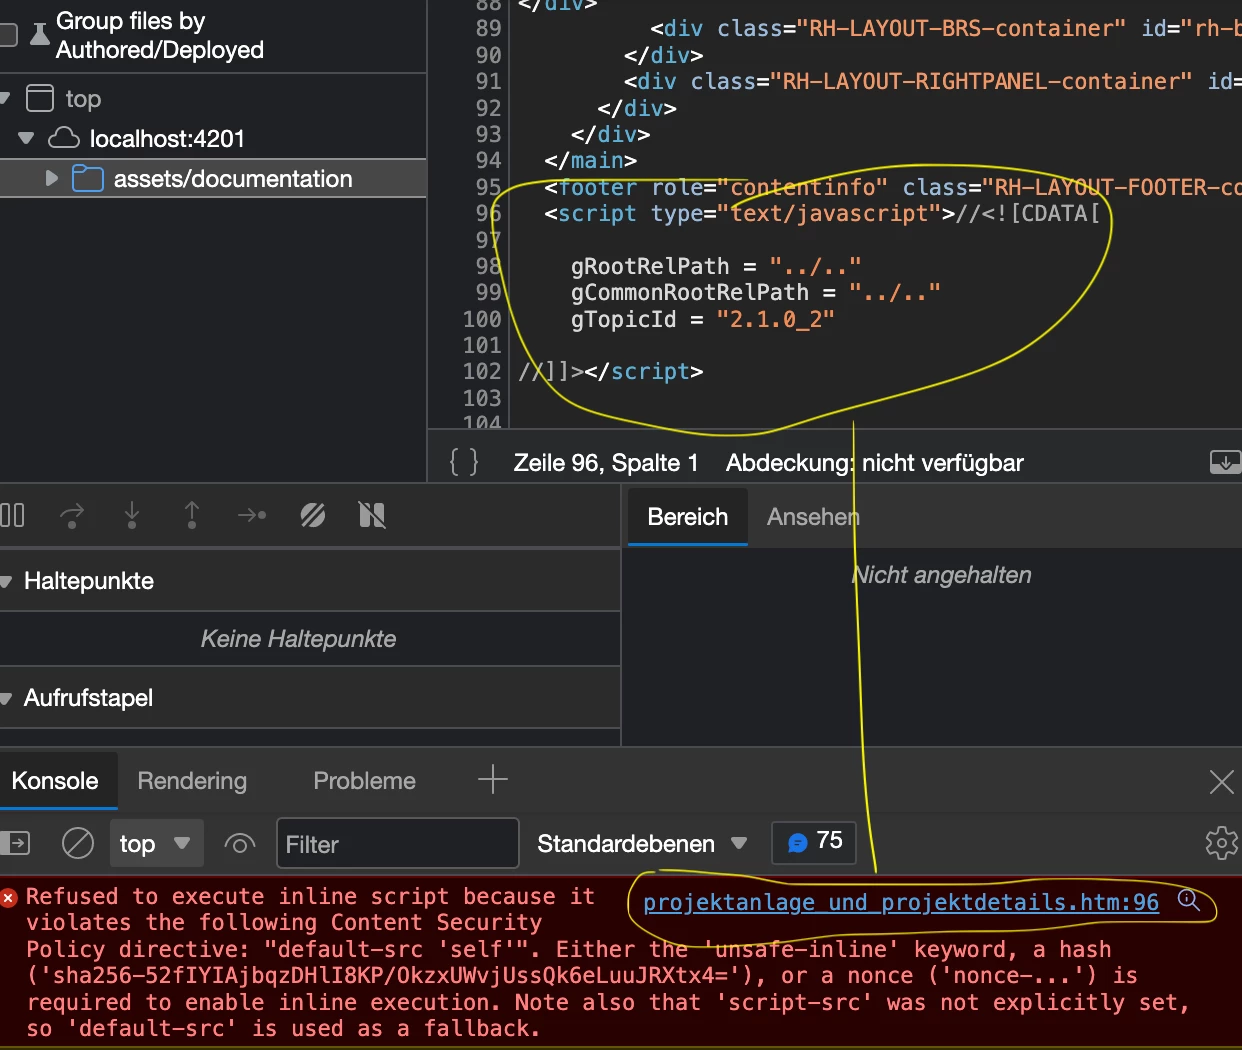Click the </main> closing tag on line 94
This screenshot has height=1050, width=1242.
pos(590,160)
